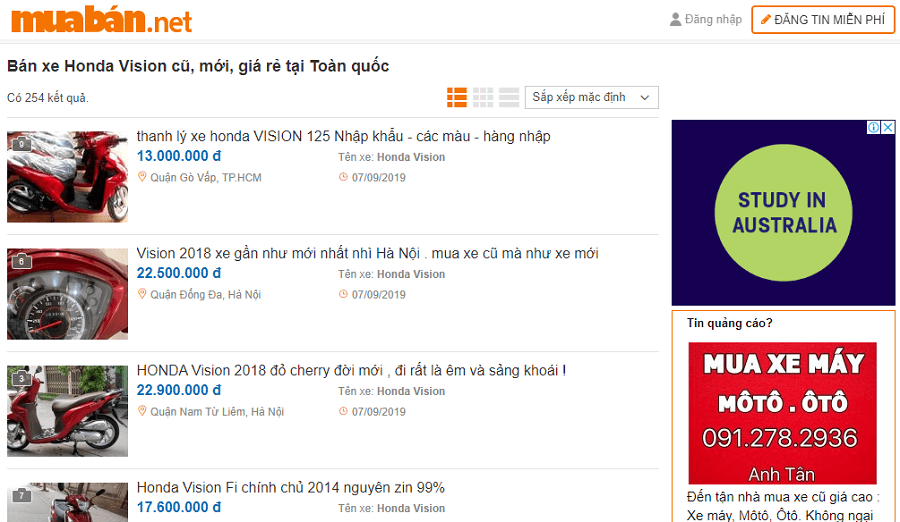900x522 pixels.
Task: Click photo count badge 9 on first thumbnail
Action: coord(22,144)
